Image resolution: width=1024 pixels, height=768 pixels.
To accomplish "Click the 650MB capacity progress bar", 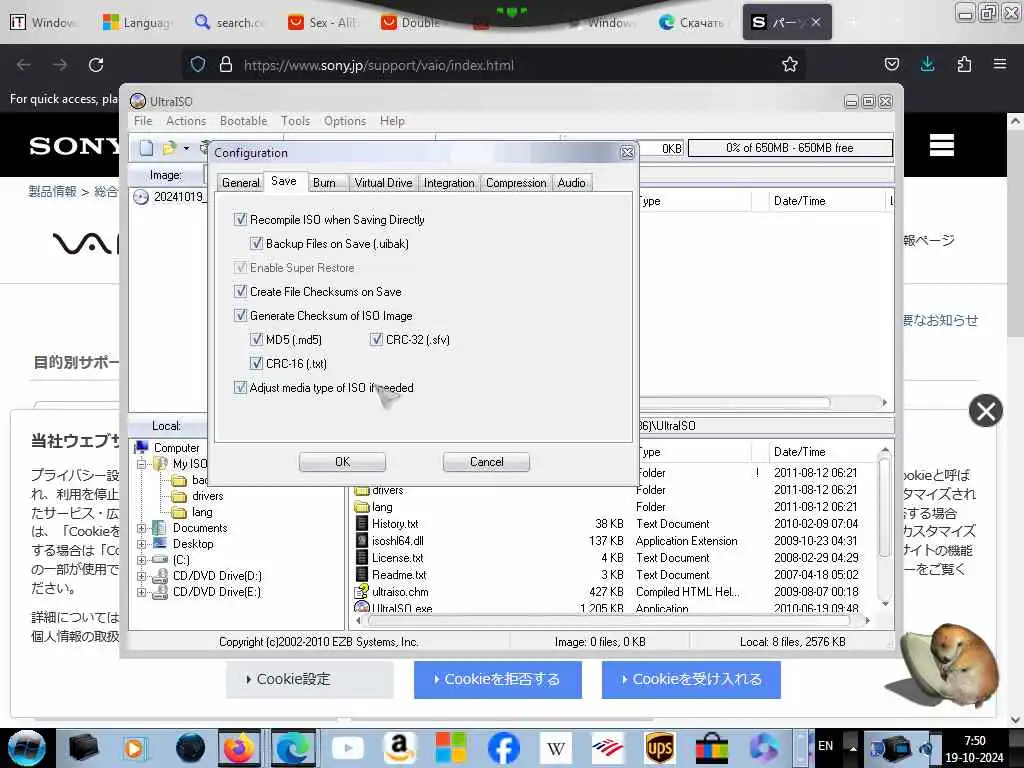I will point(790,148).
